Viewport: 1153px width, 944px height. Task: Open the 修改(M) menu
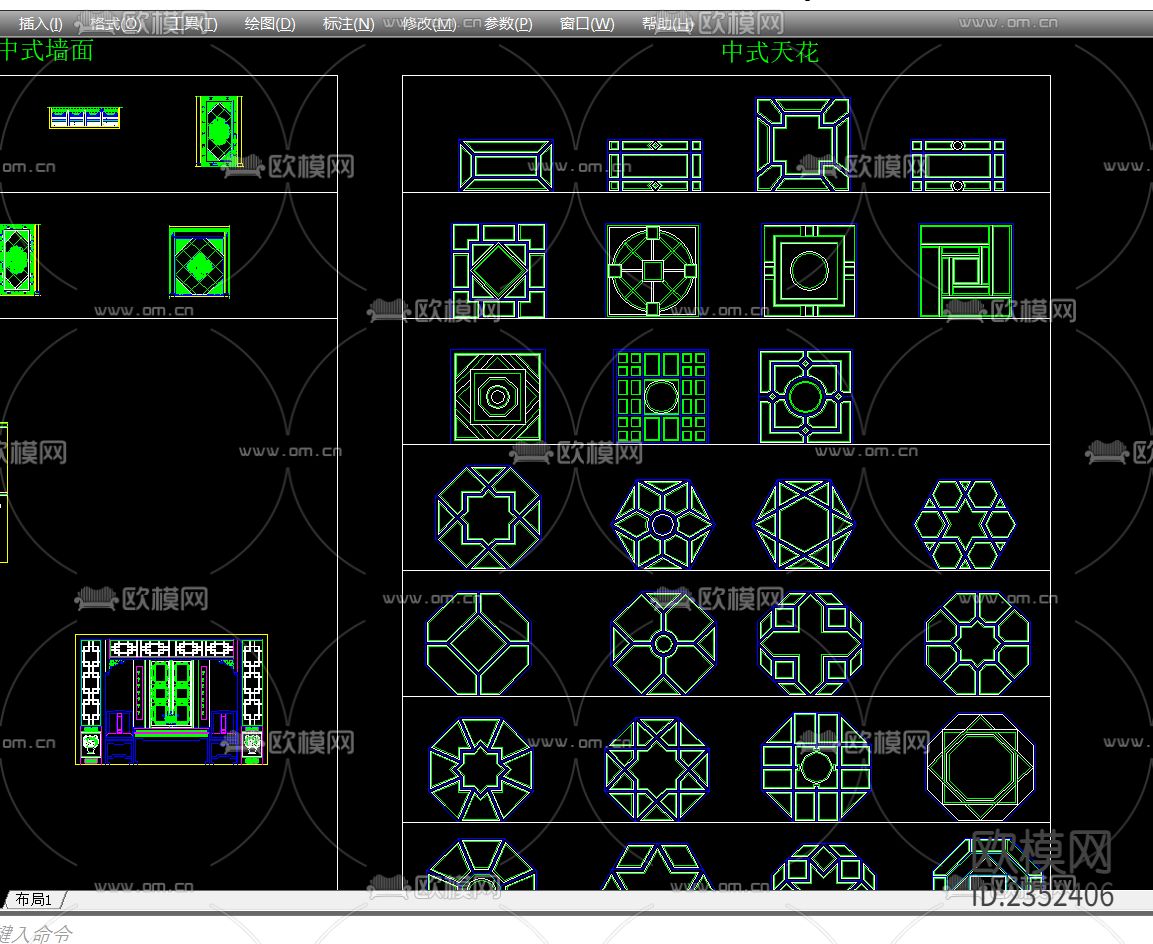click(429, 24)
